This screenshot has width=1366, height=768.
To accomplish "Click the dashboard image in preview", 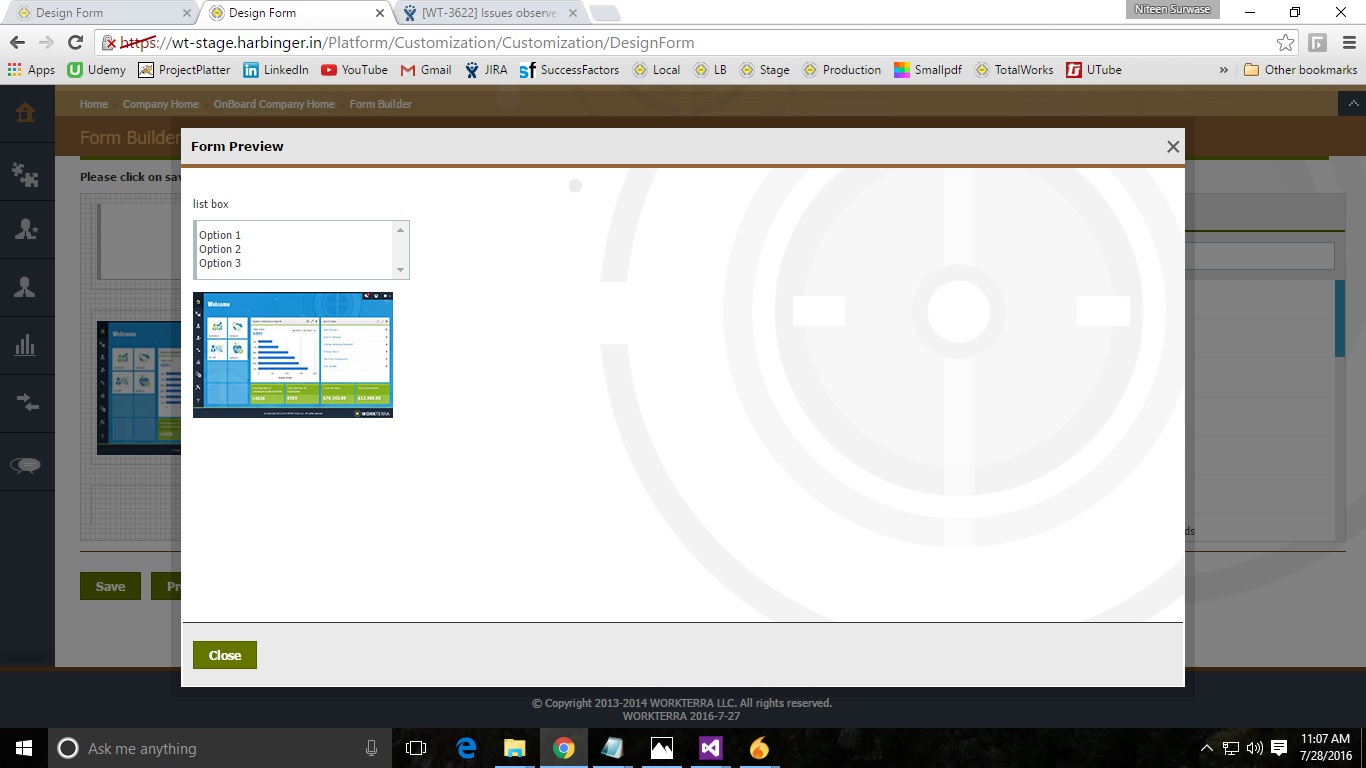I will point(293,355).
